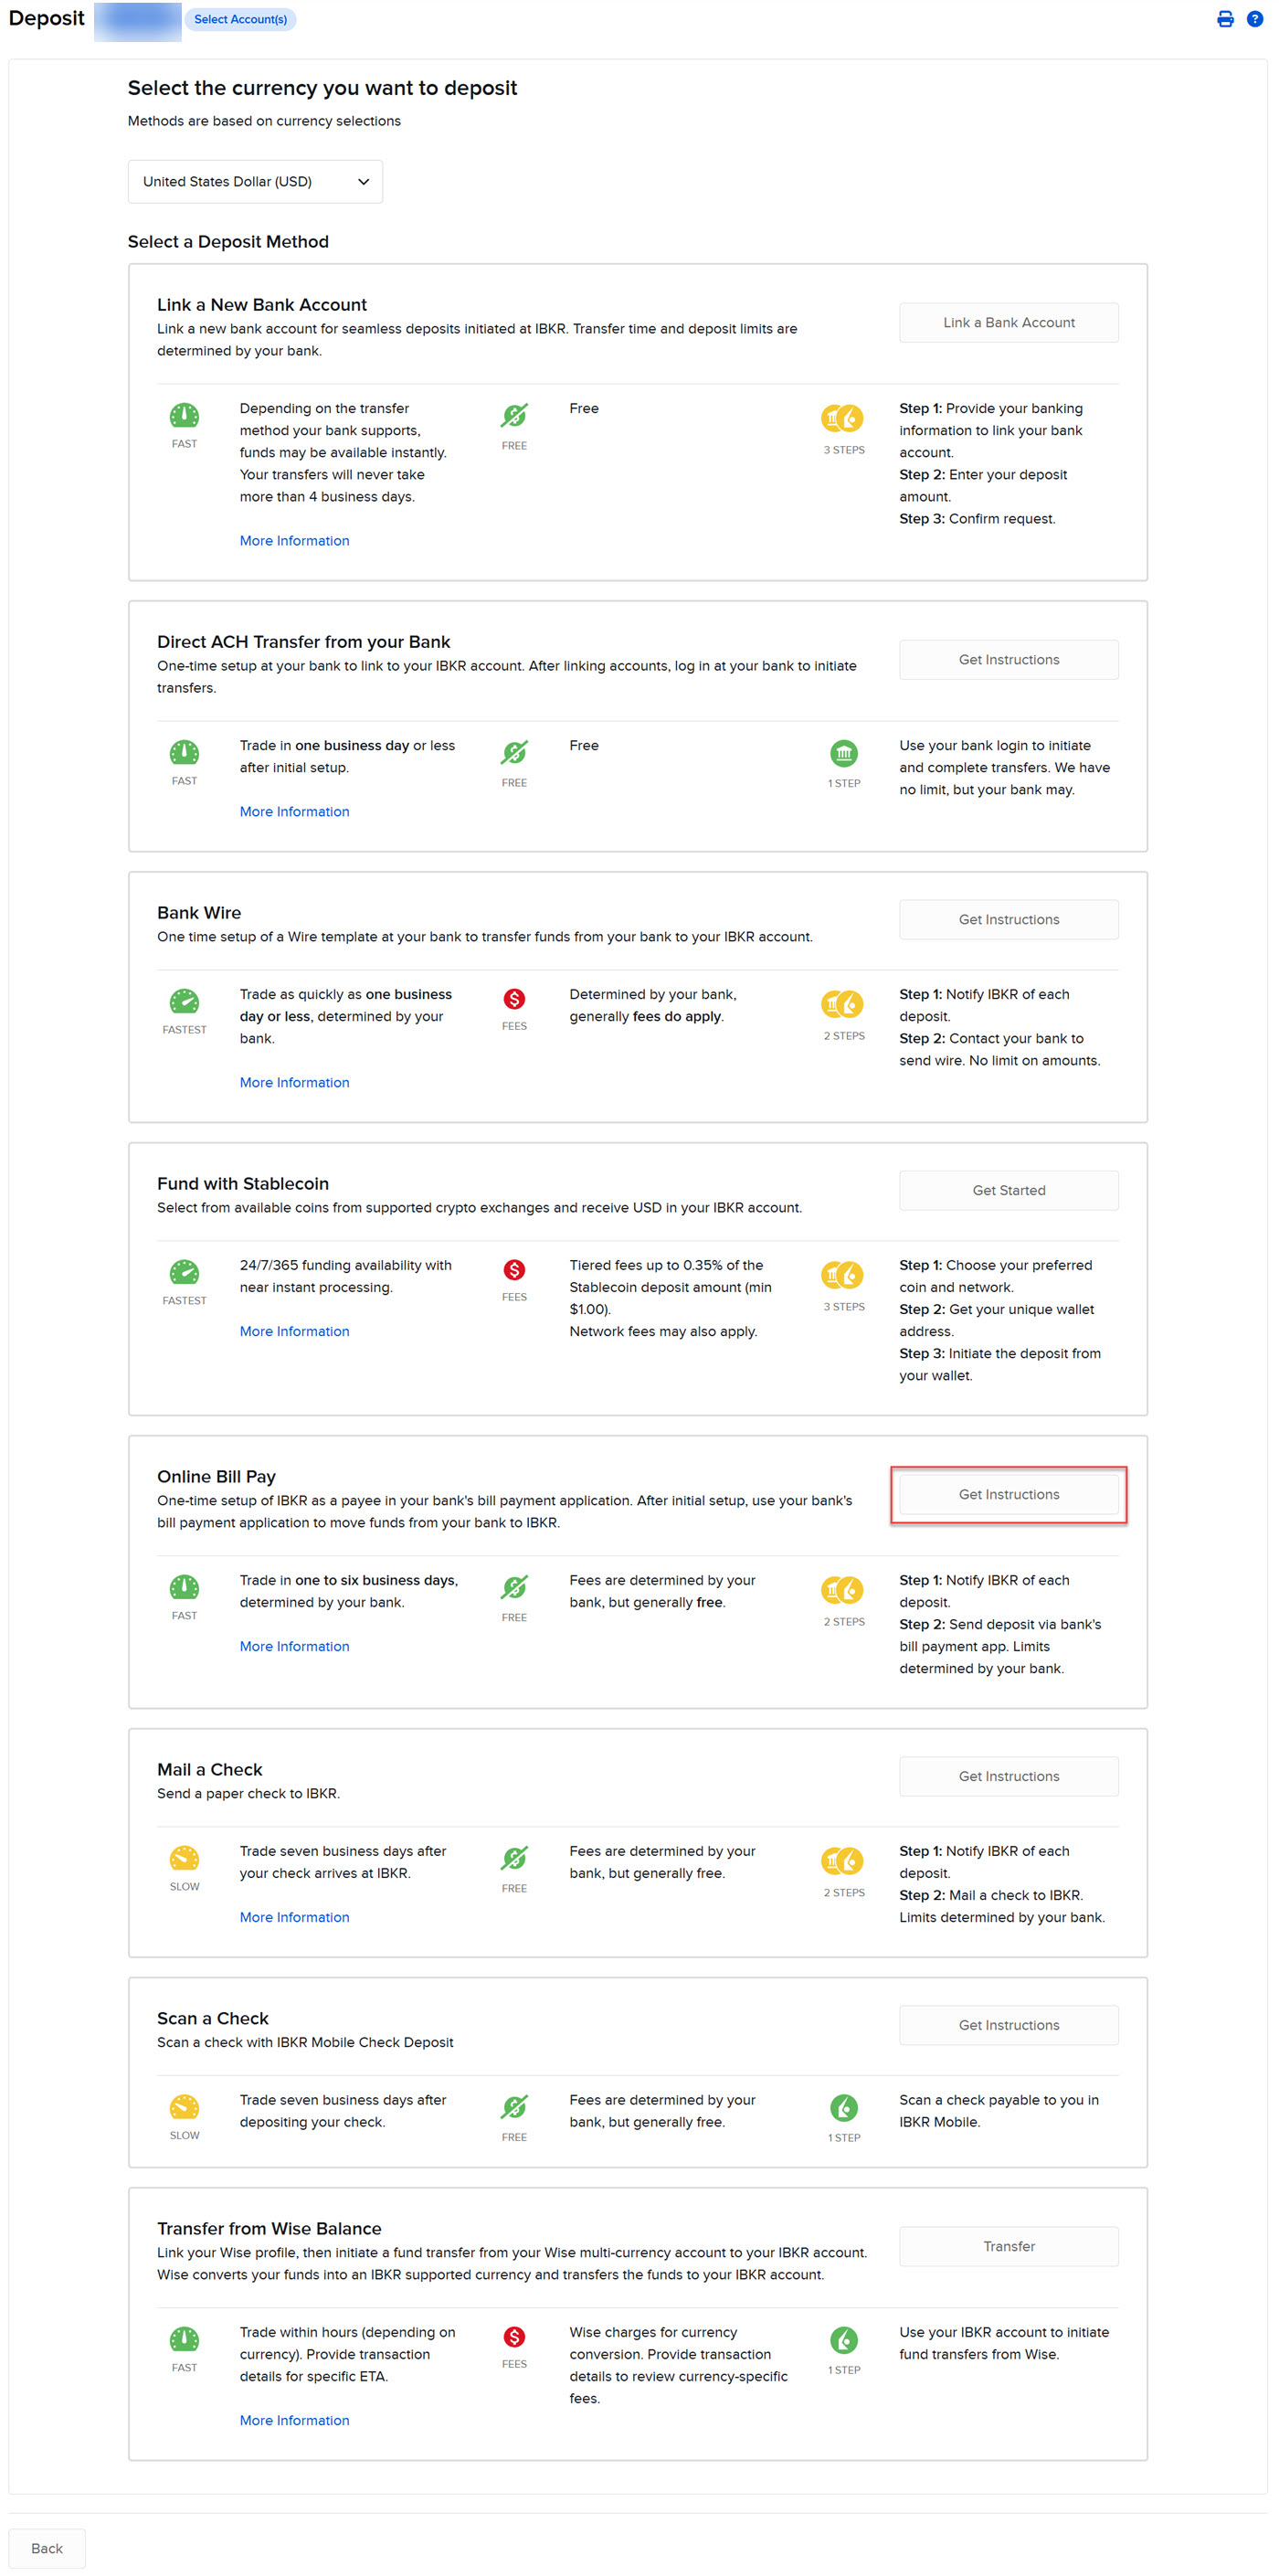Click the 3 STEPS icon in Fund with Stablecoin
The height and width of the screenshot is (2576, 1279).
843,1274
